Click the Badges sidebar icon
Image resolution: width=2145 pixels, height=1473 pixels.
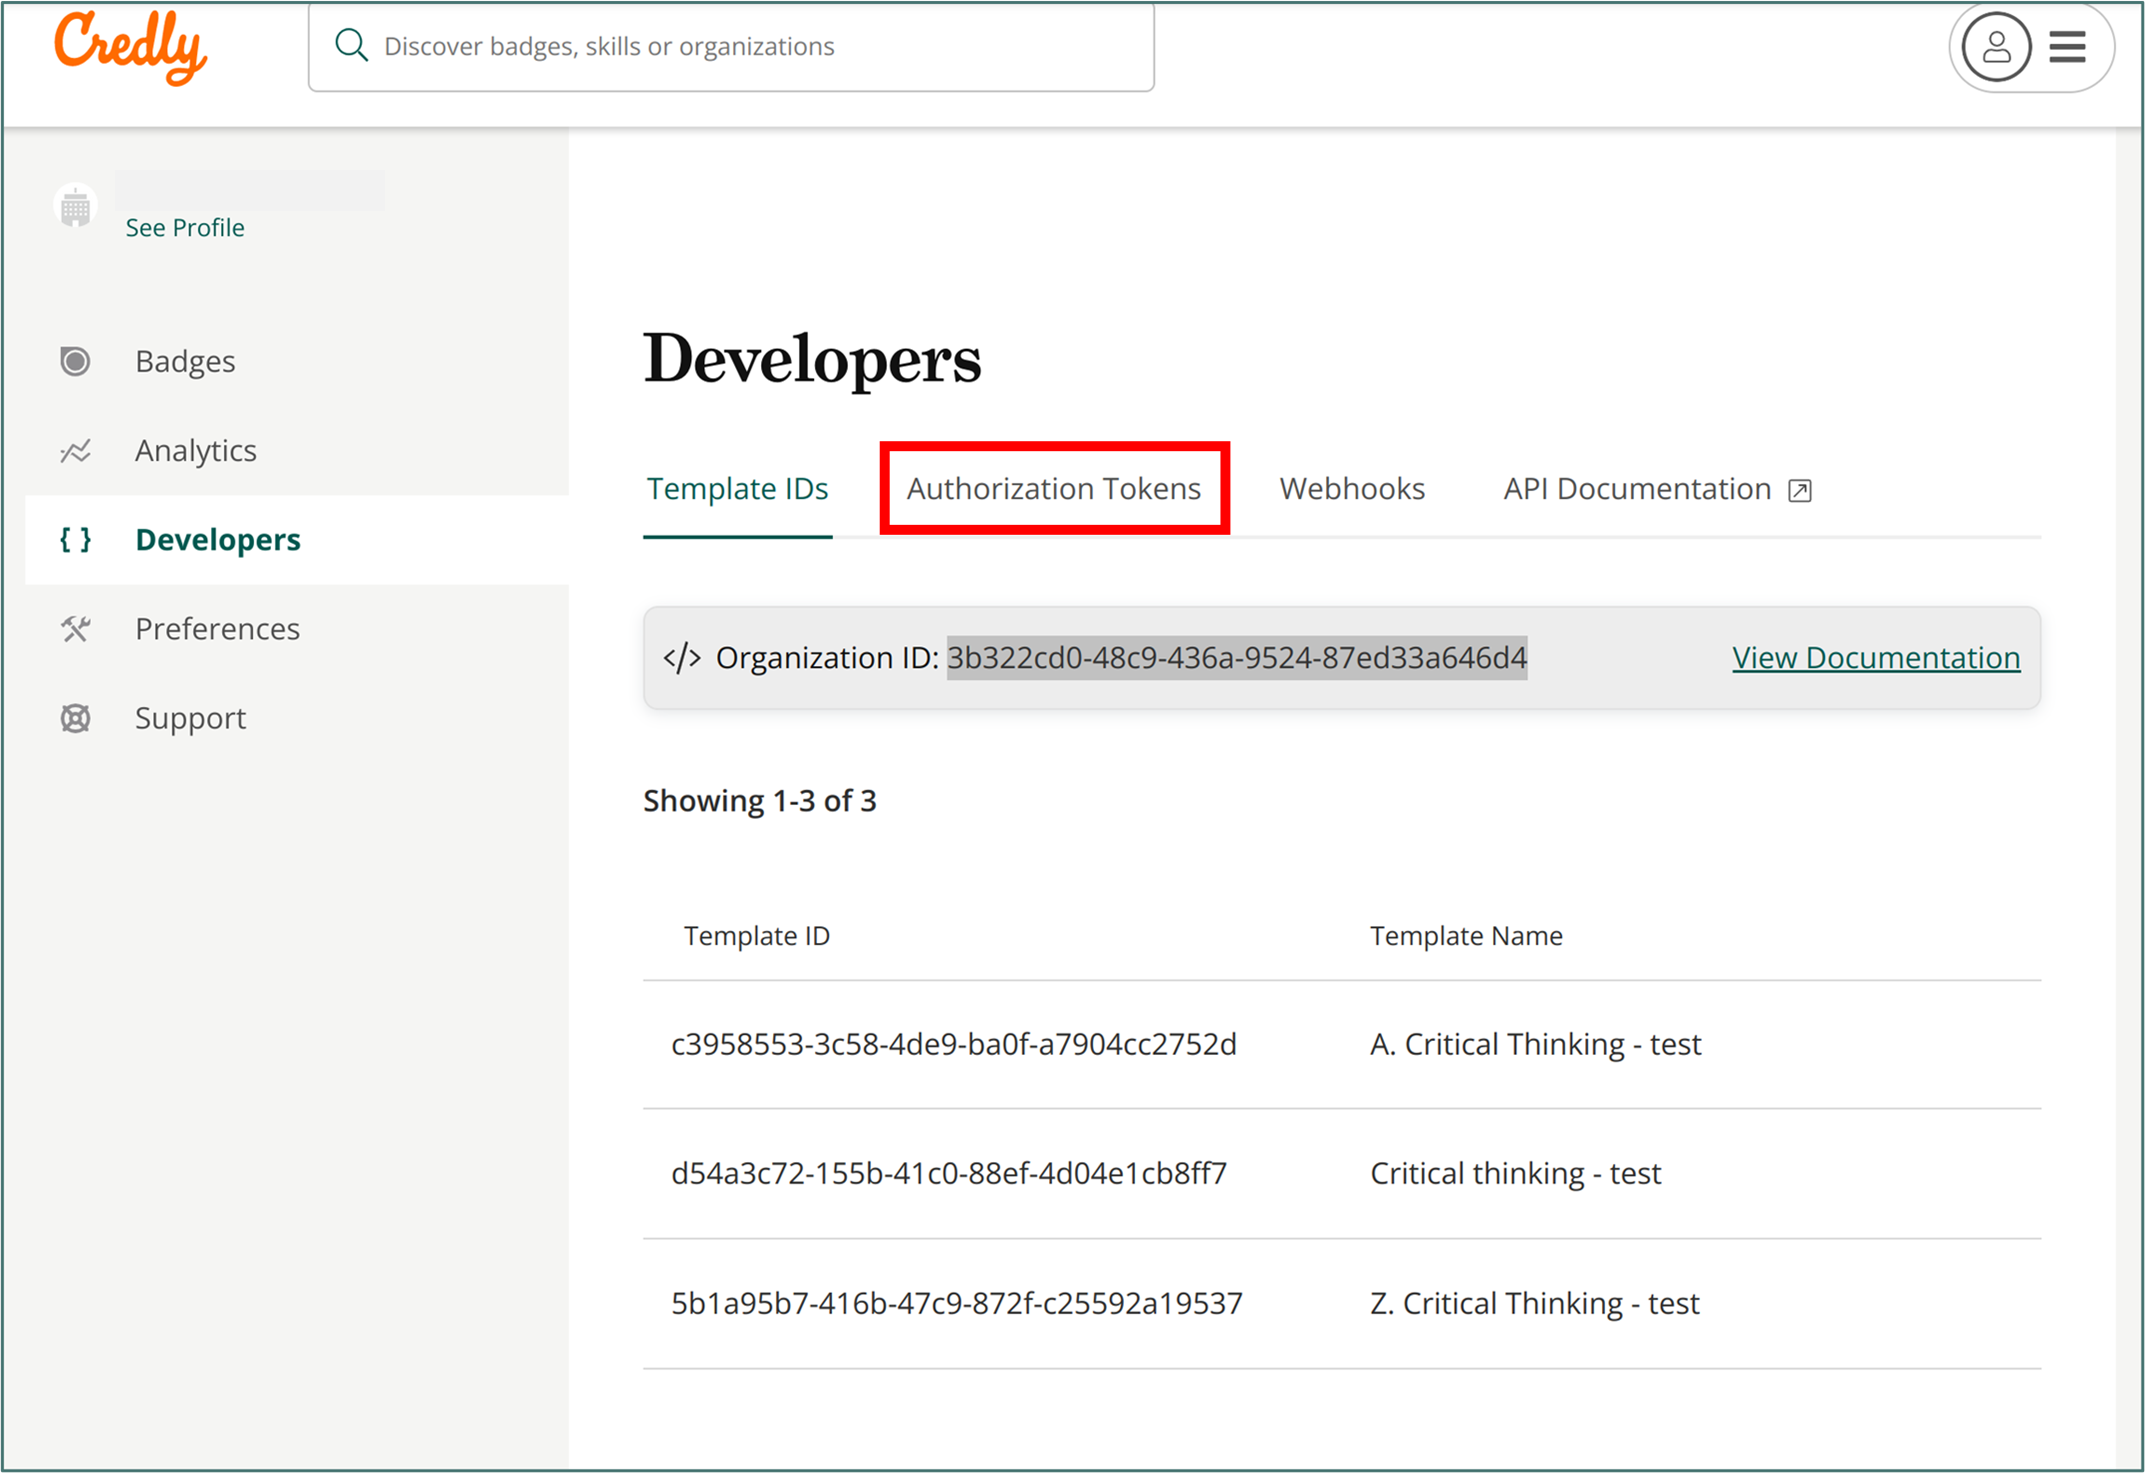coord(75,361)
